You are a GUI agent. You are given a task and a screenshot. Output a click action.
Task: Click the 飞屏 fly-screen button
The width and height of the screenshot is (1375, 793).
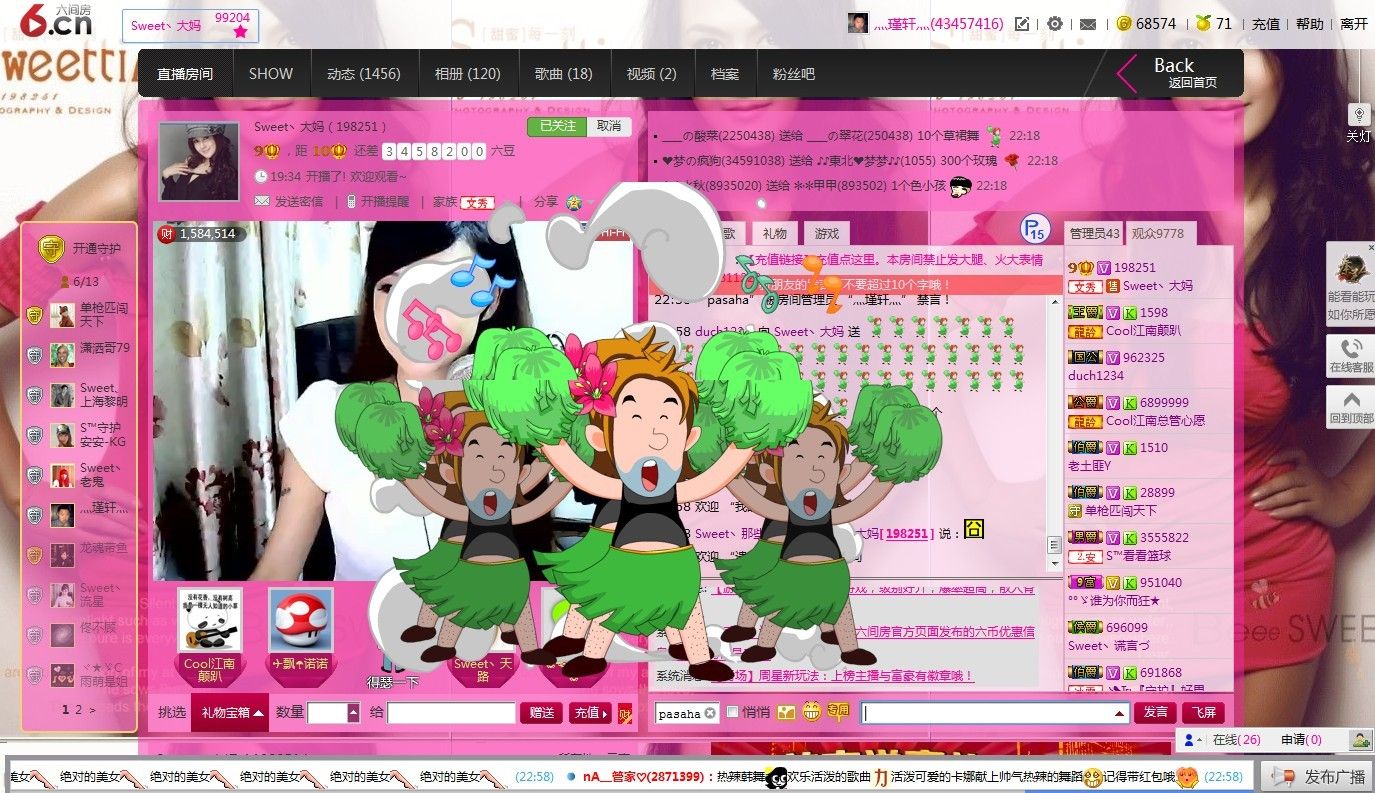(1203, 713)
